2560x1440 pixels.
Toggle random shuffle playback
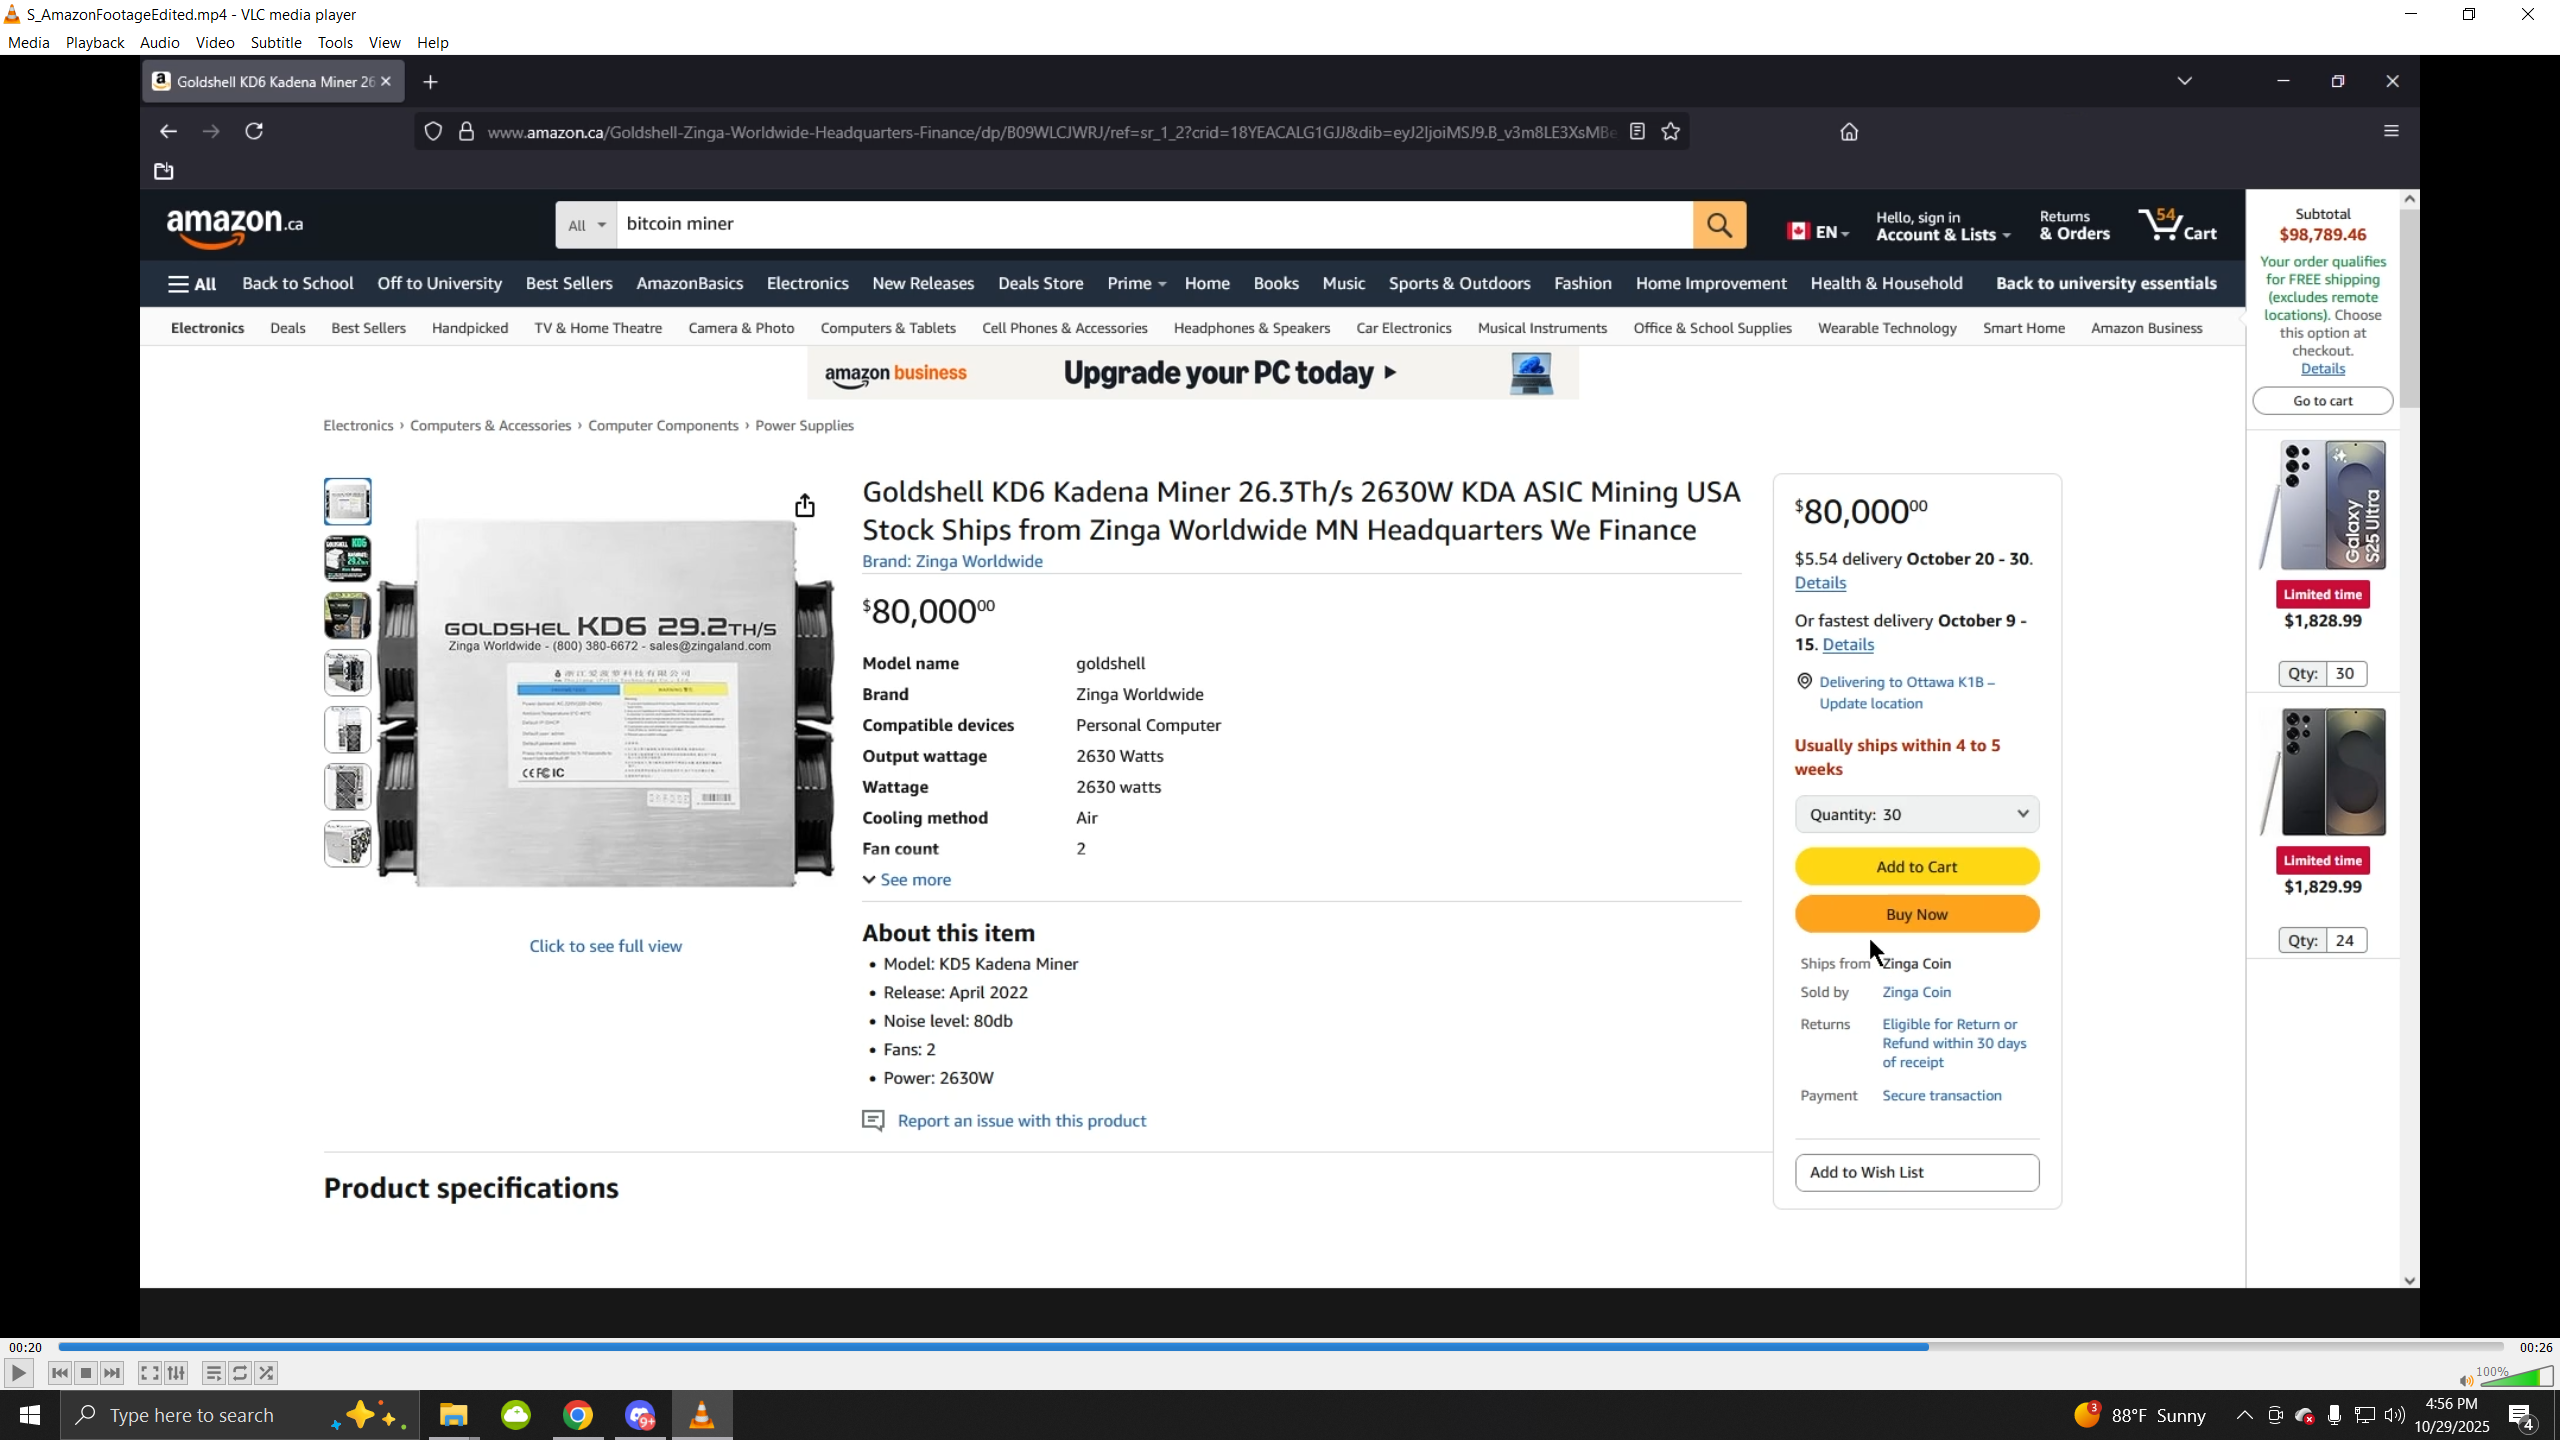[x=267, y=1373]
